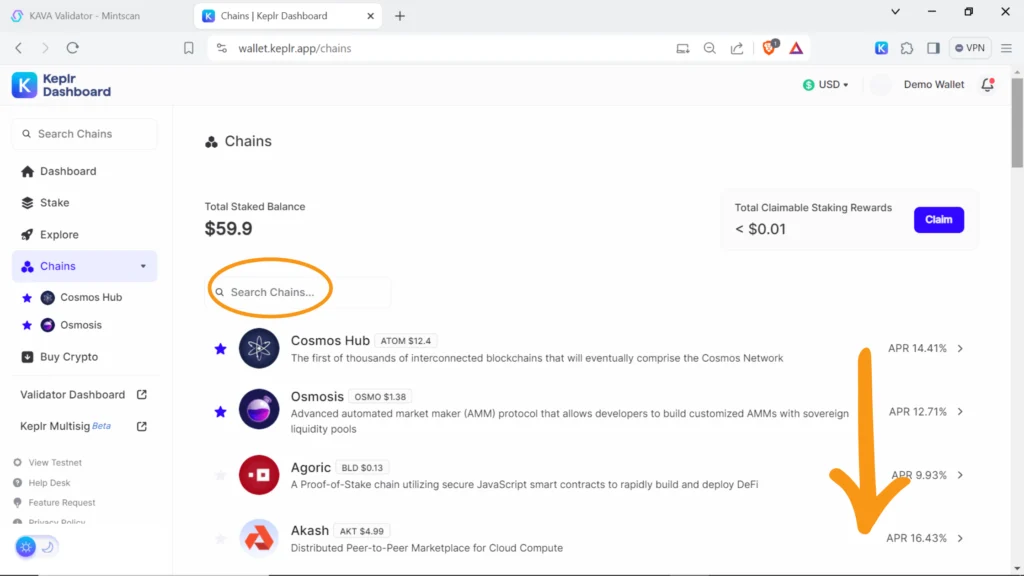Open the notification bell icon
The image size is (1024, 576).
pos(987,85)
